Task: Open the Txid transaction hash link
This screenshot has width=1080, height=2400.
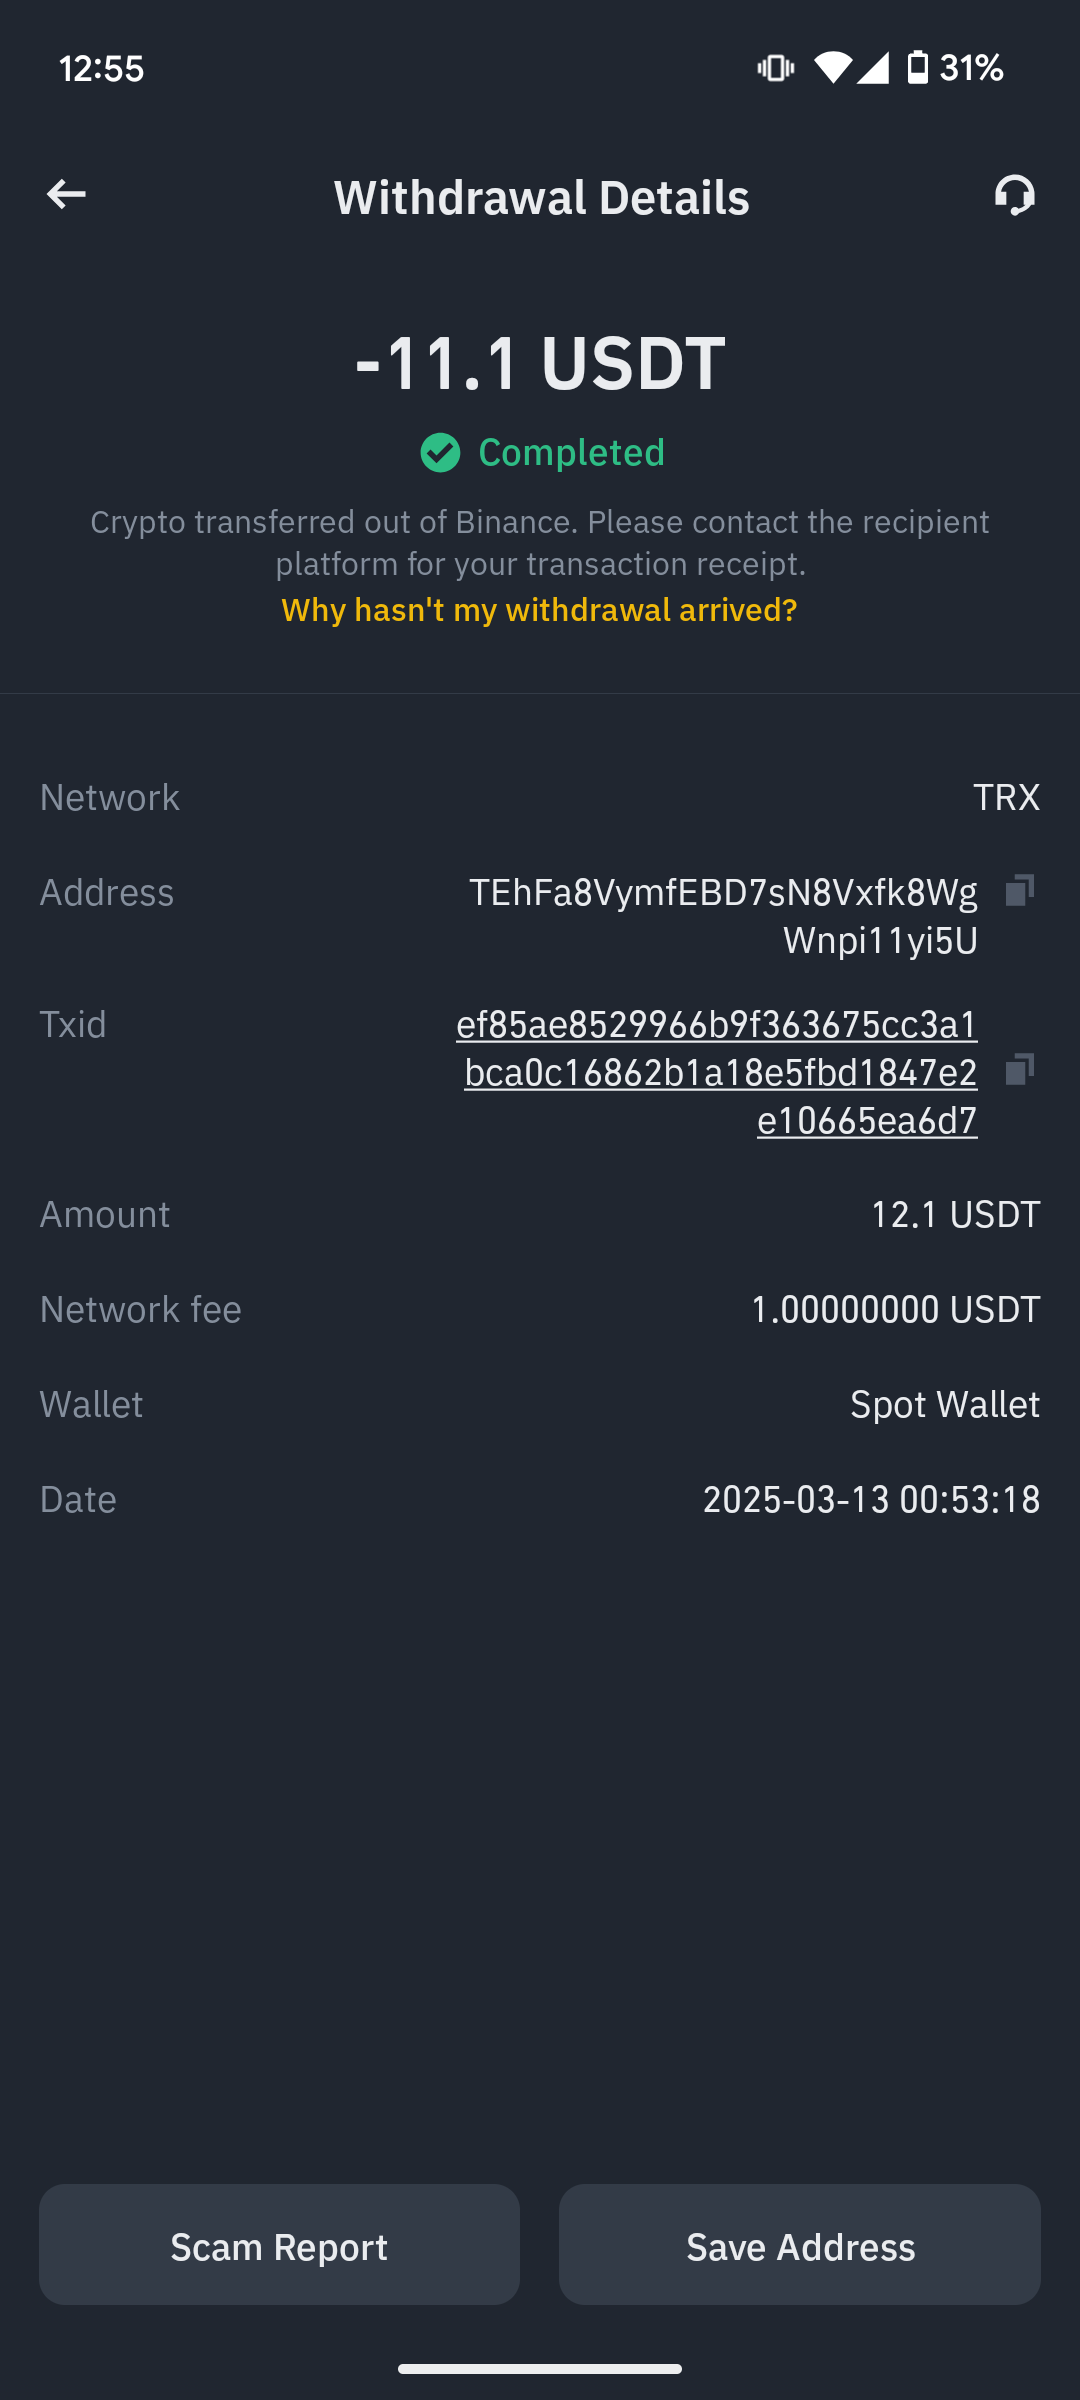Action: point(718,1072)
